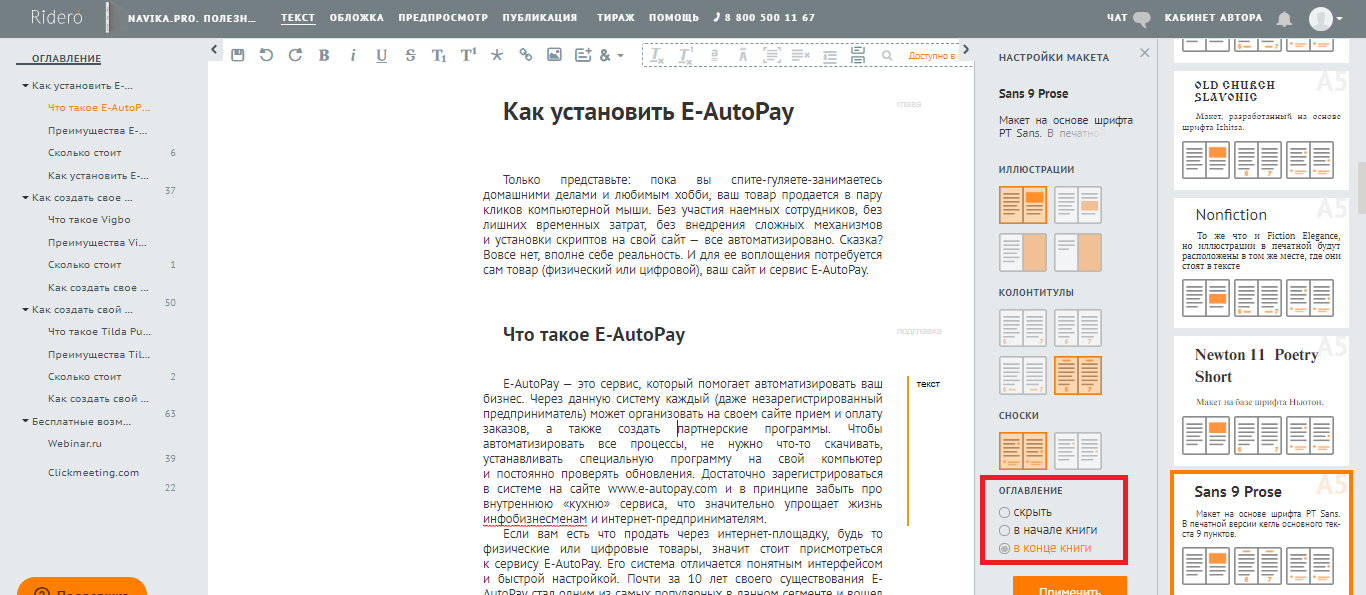1366x595 pixels.
Task: Apply underline formatting
Action: click(x=381, y=56)
